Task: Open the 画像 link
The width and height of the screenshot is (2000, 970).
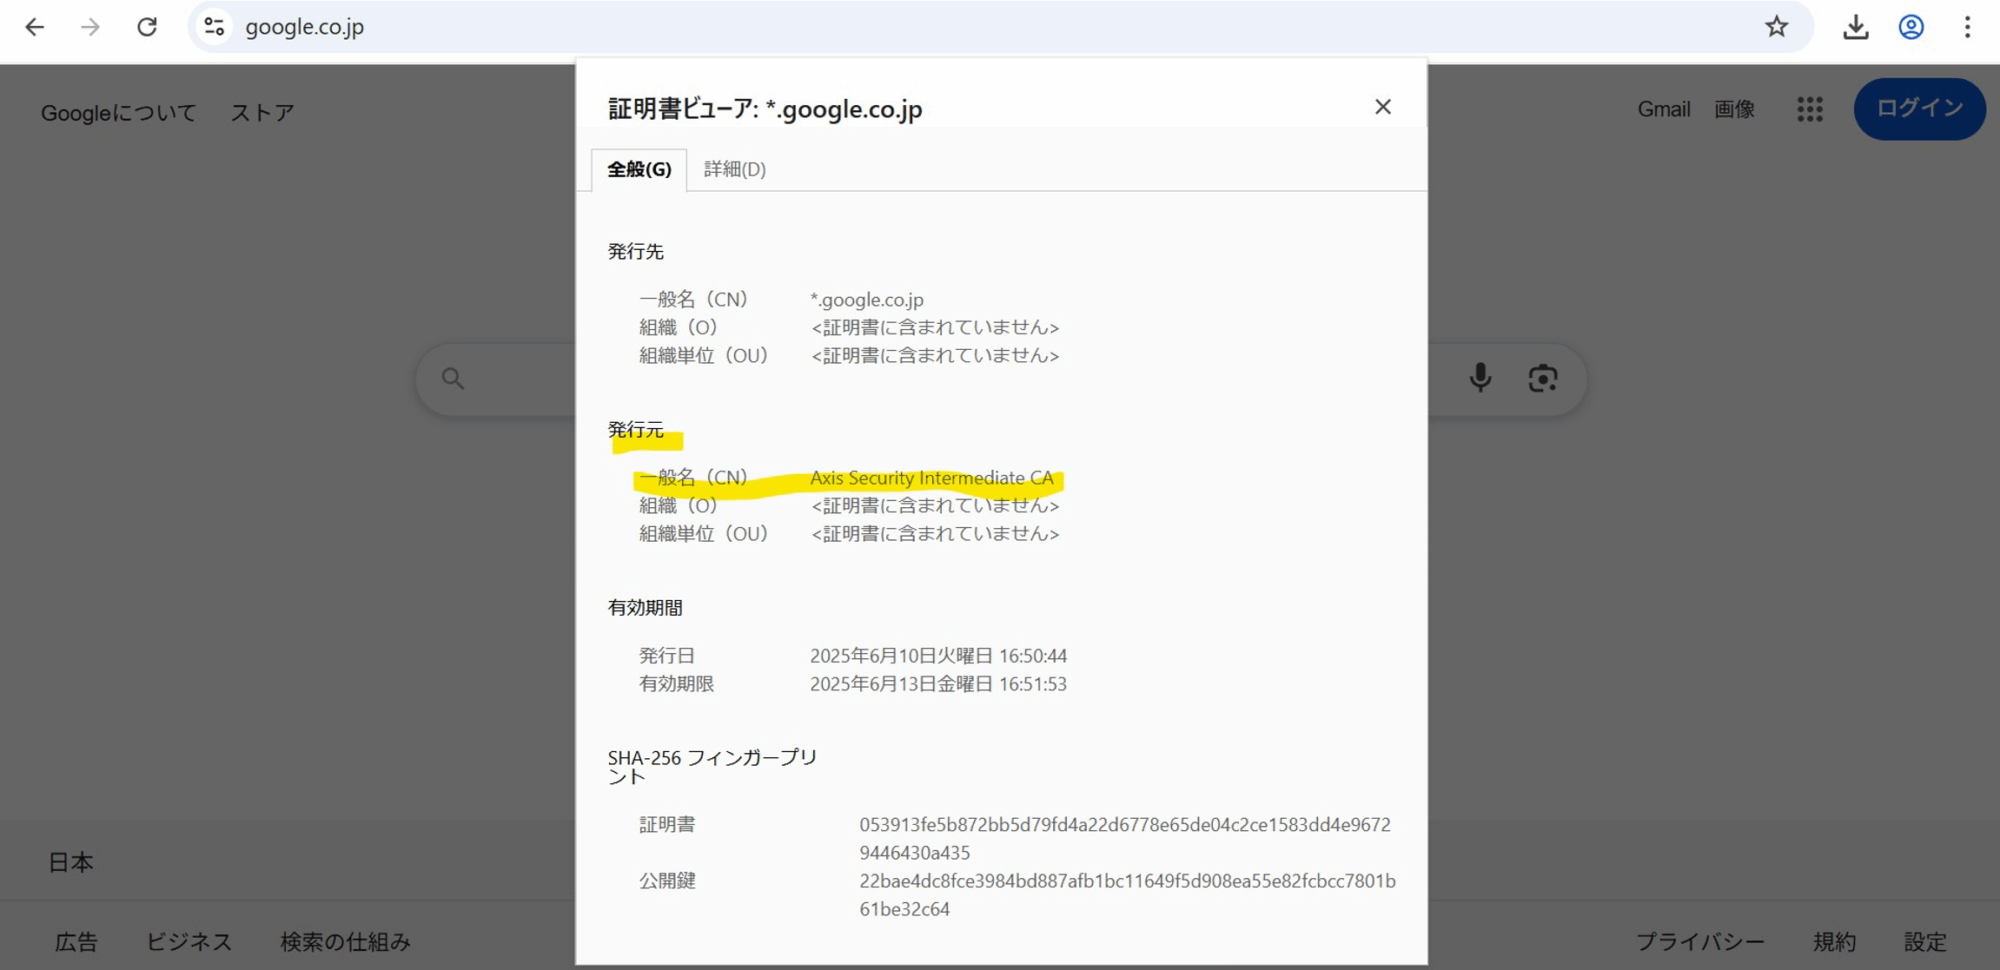Action: click(1734, 109)
